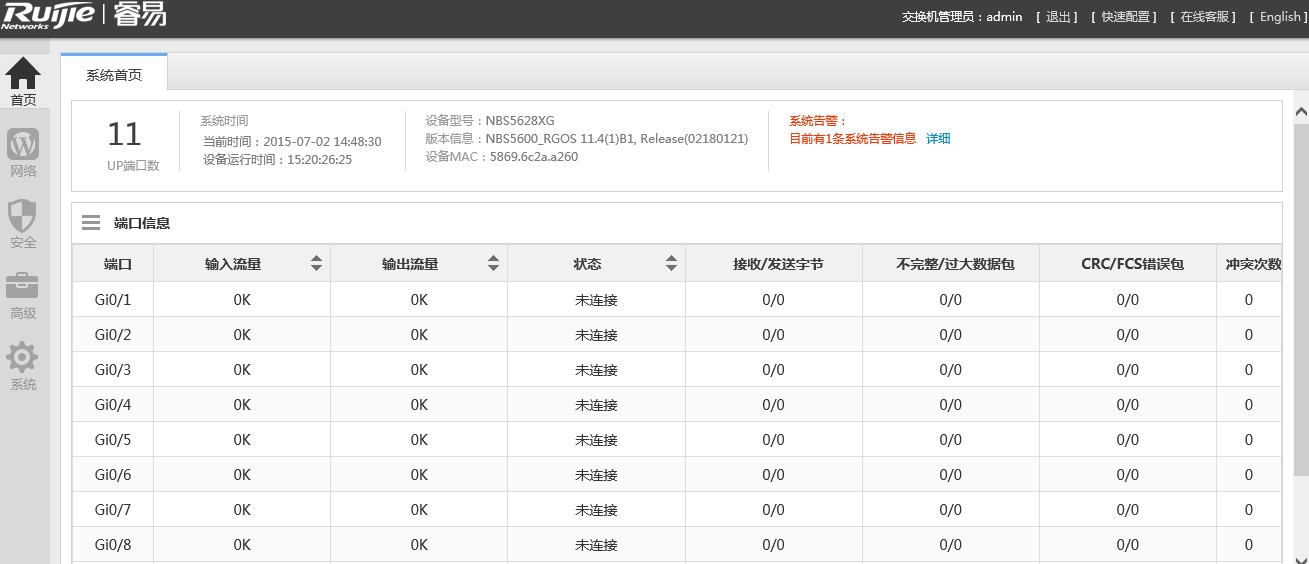Image resolution: width=1309 pixels, height=564 pixels.
Task: Switch language to English
Action: [x=1279, y=17]
